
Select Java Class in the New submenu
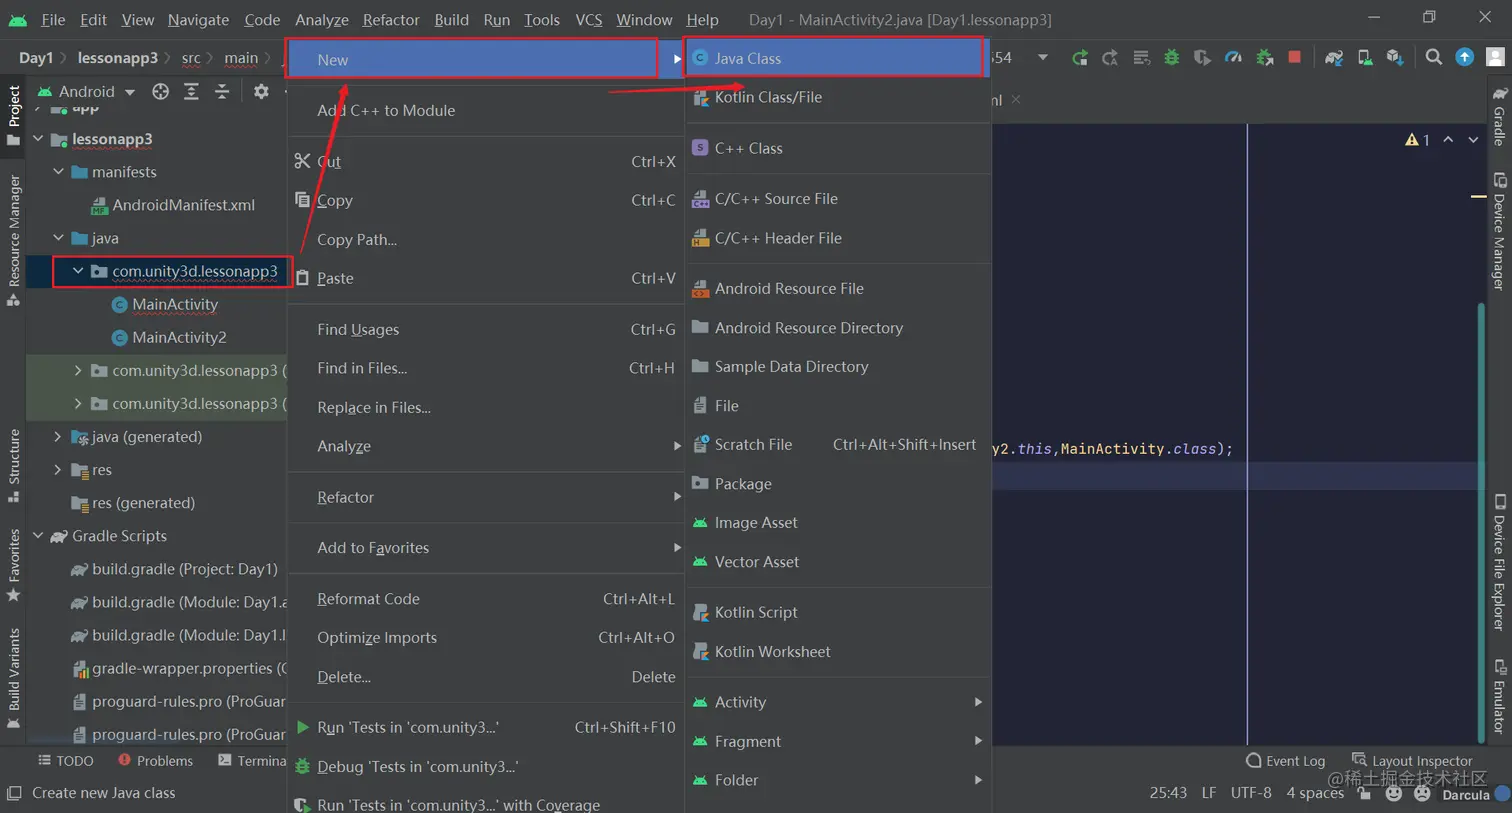pos(836,58)
